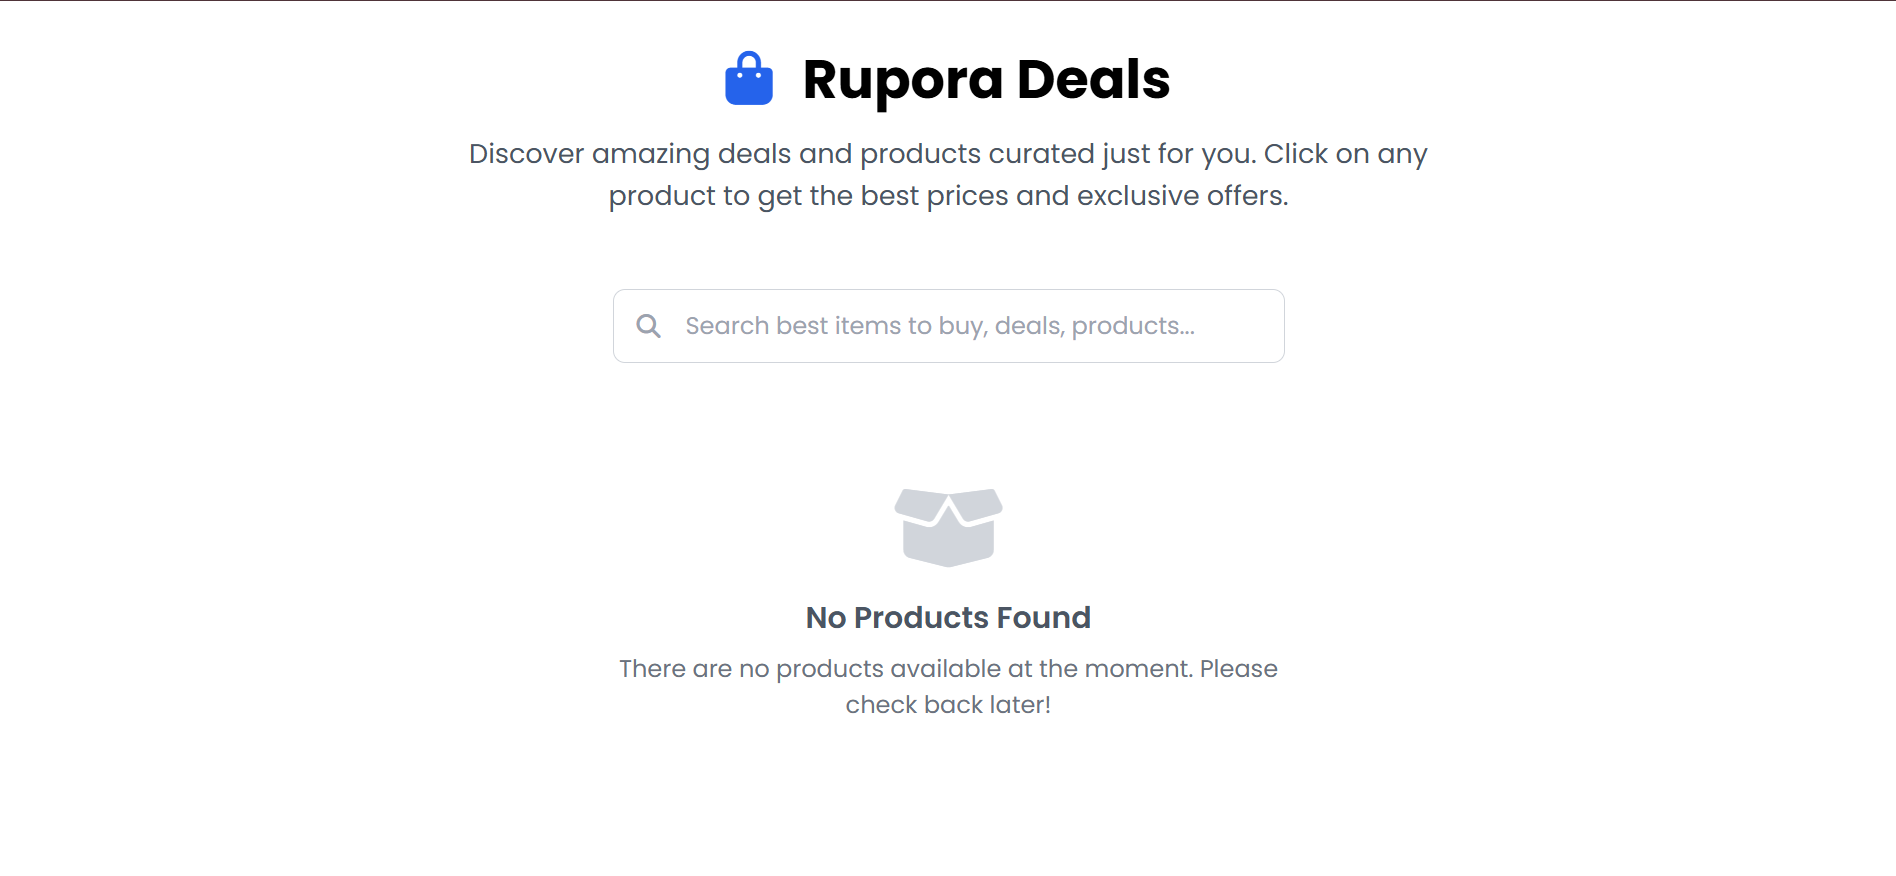
Task: Click inside the search products input field
Action: 948,325
